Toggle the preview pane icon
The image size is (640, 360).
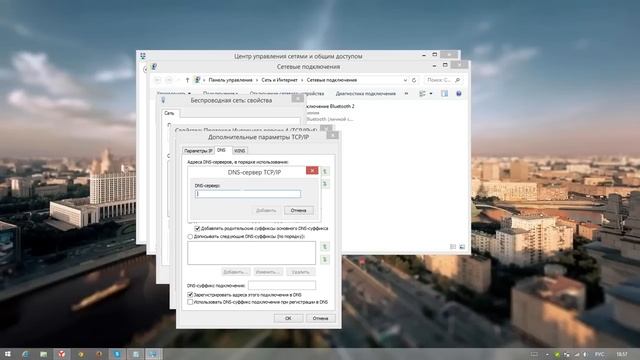(x=444, y=93)
